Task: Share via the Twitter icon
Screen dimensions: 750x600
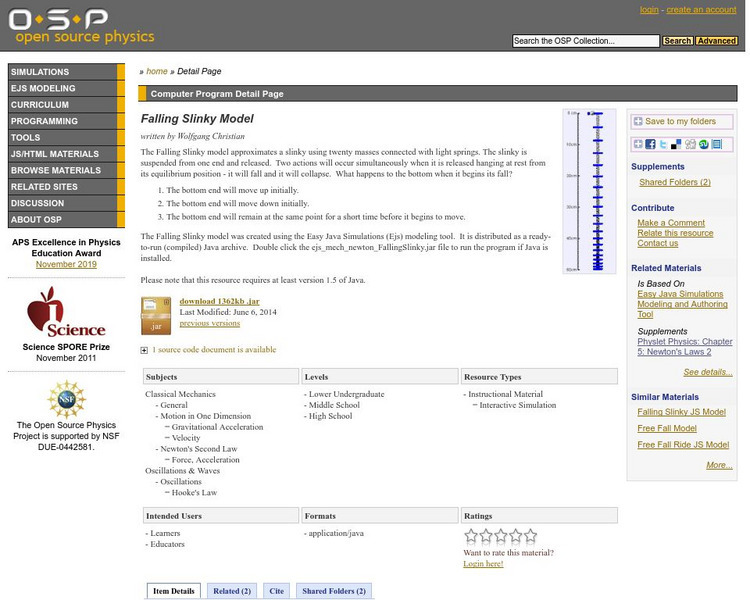Action: (x=663, y=144)
